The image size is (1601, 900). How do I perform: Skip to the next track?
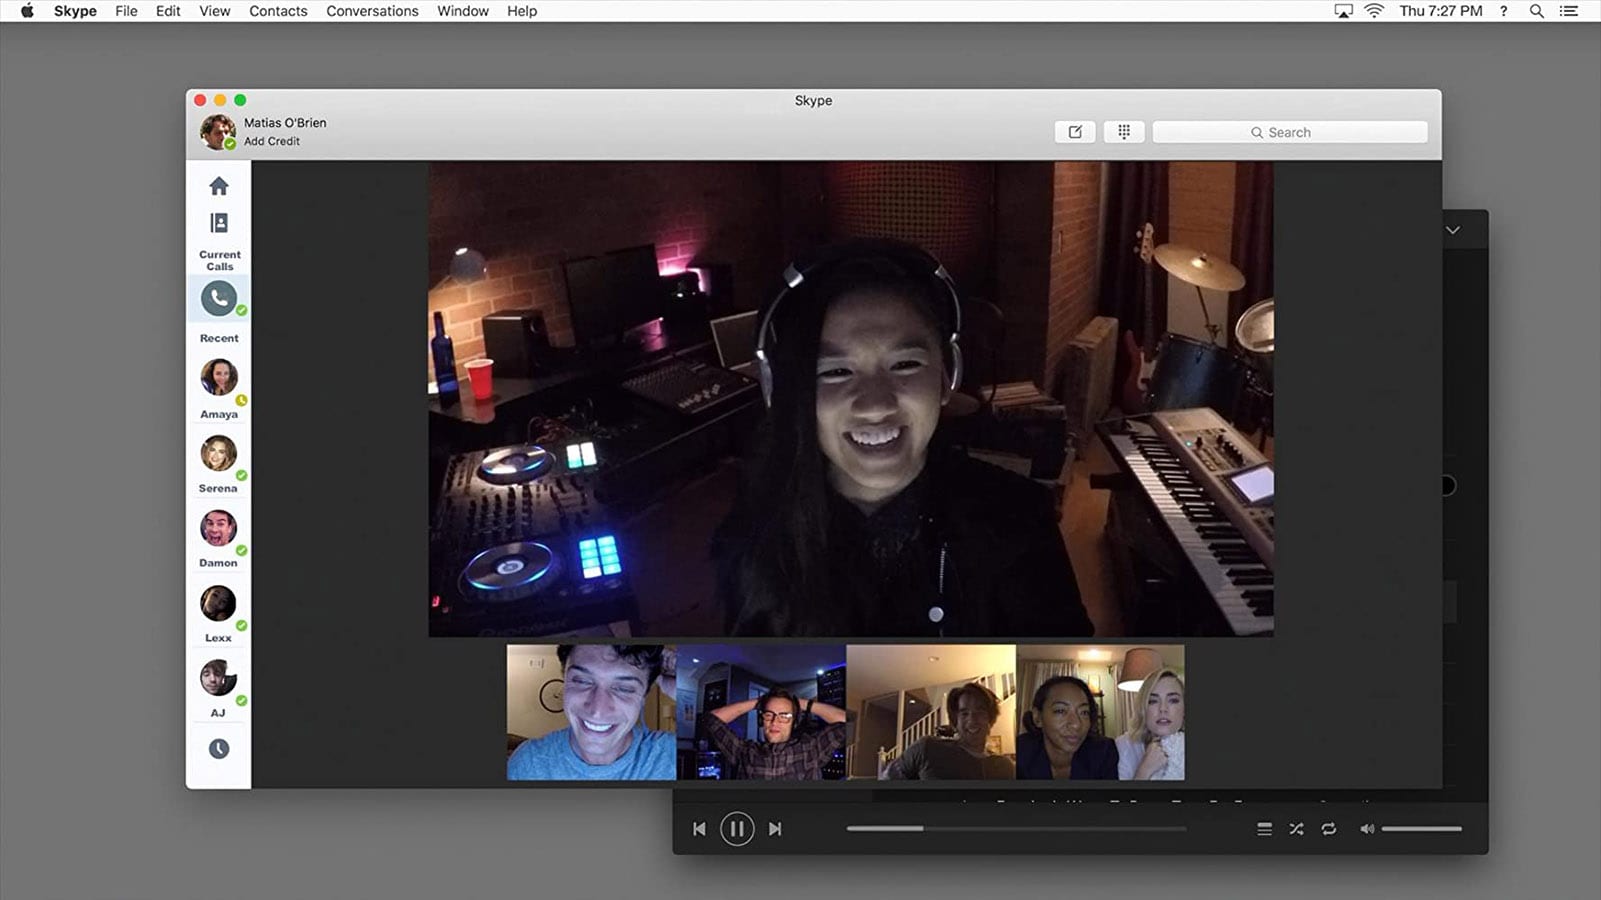pyautogui.click(x=775, y=829)
